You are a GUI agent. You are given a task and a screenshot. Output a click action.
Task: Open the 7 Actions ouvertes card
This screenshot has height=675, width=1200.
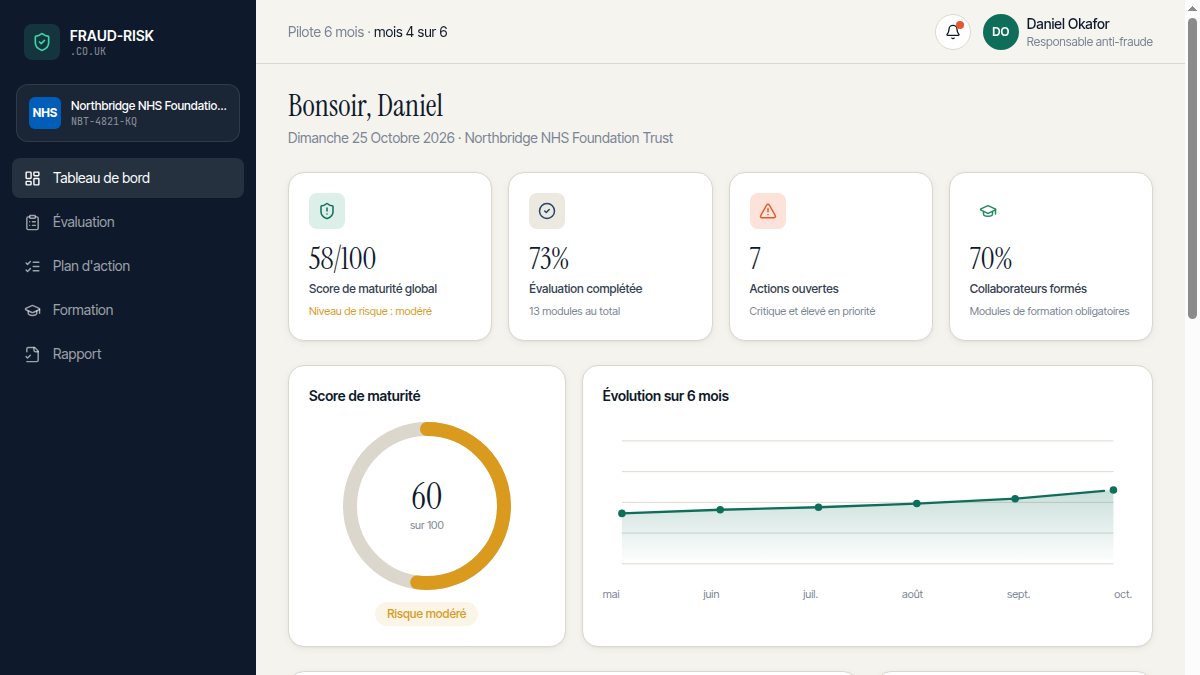831,257
